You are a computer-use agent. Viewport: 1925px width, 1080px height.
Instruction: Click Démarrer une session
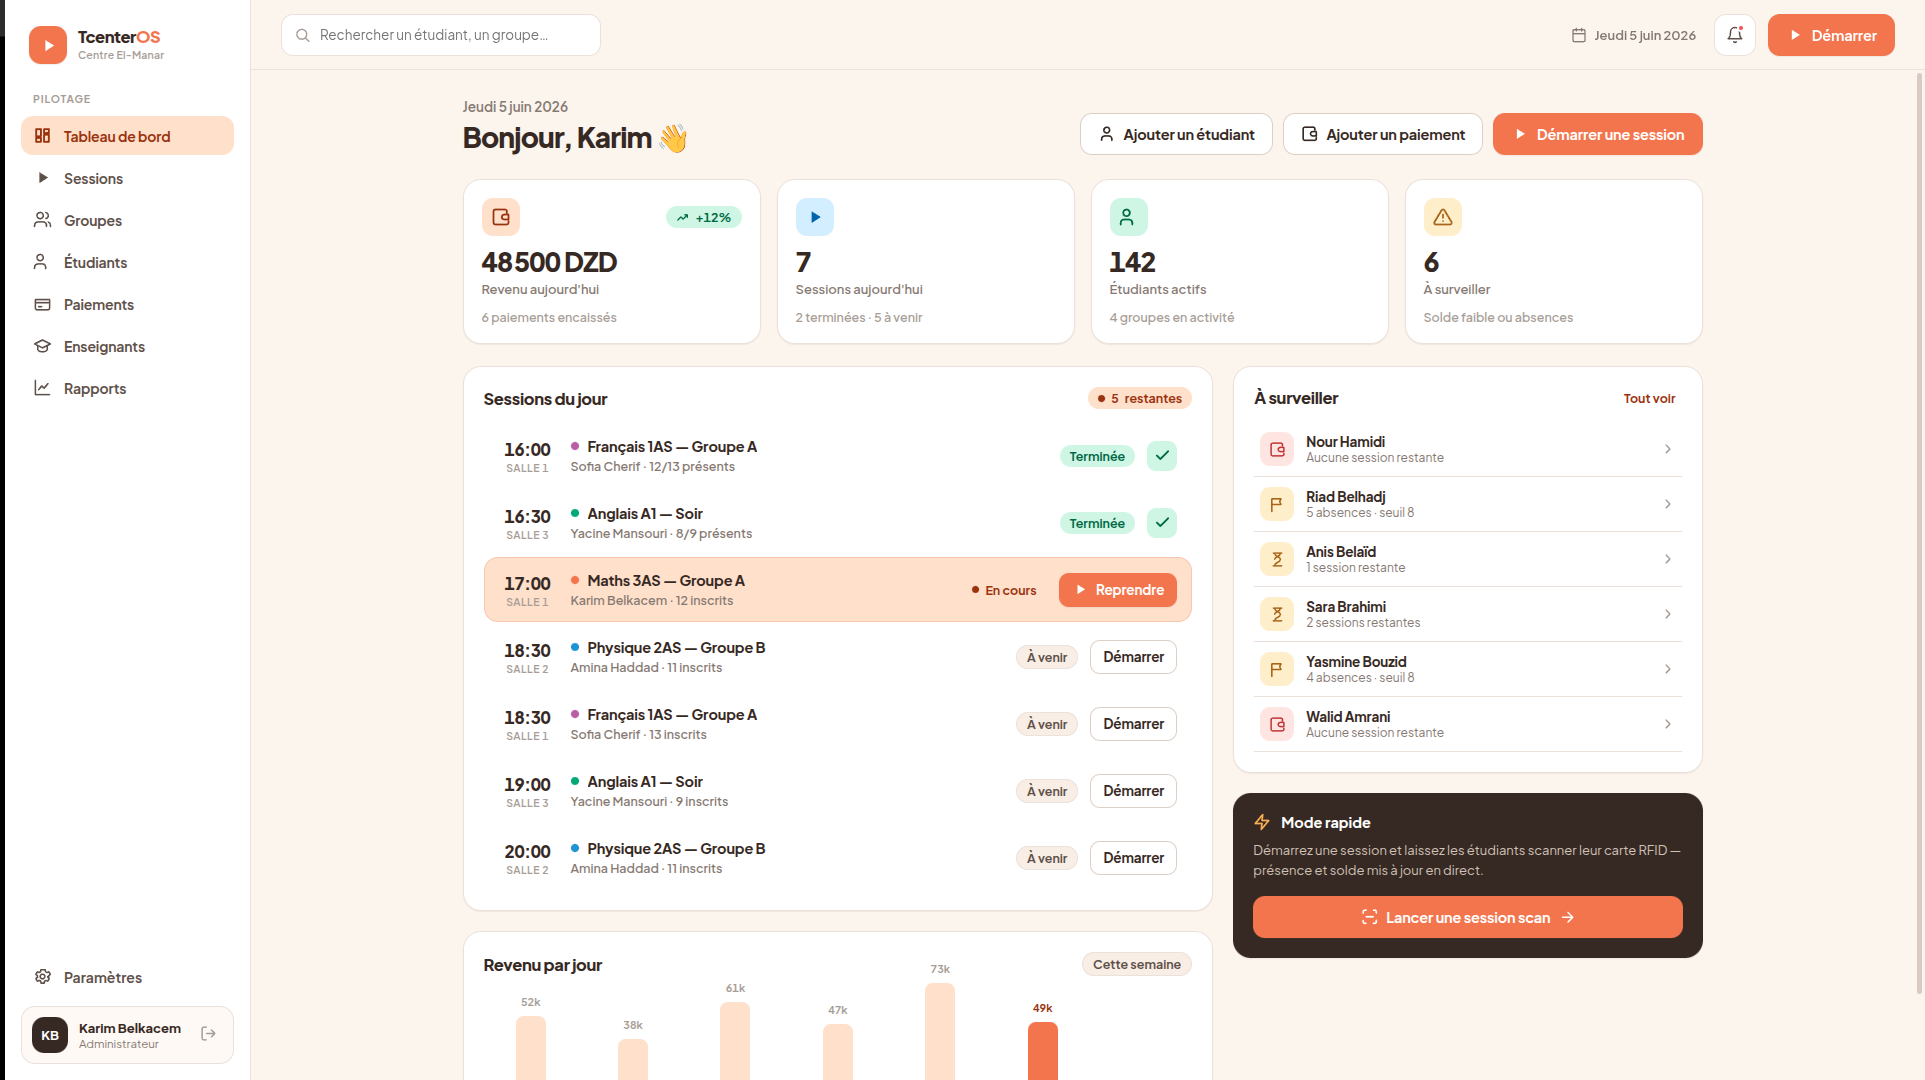(1597, 134)
